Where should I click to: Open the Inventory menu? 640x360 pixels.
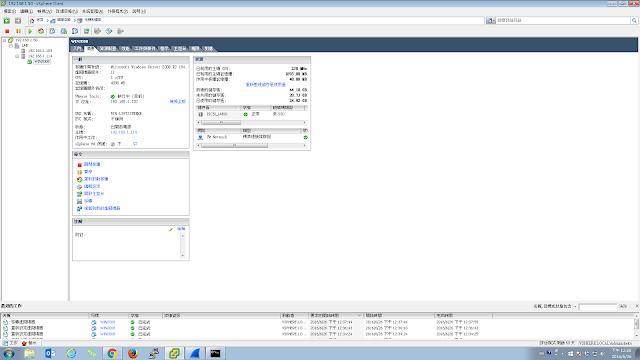66,11
